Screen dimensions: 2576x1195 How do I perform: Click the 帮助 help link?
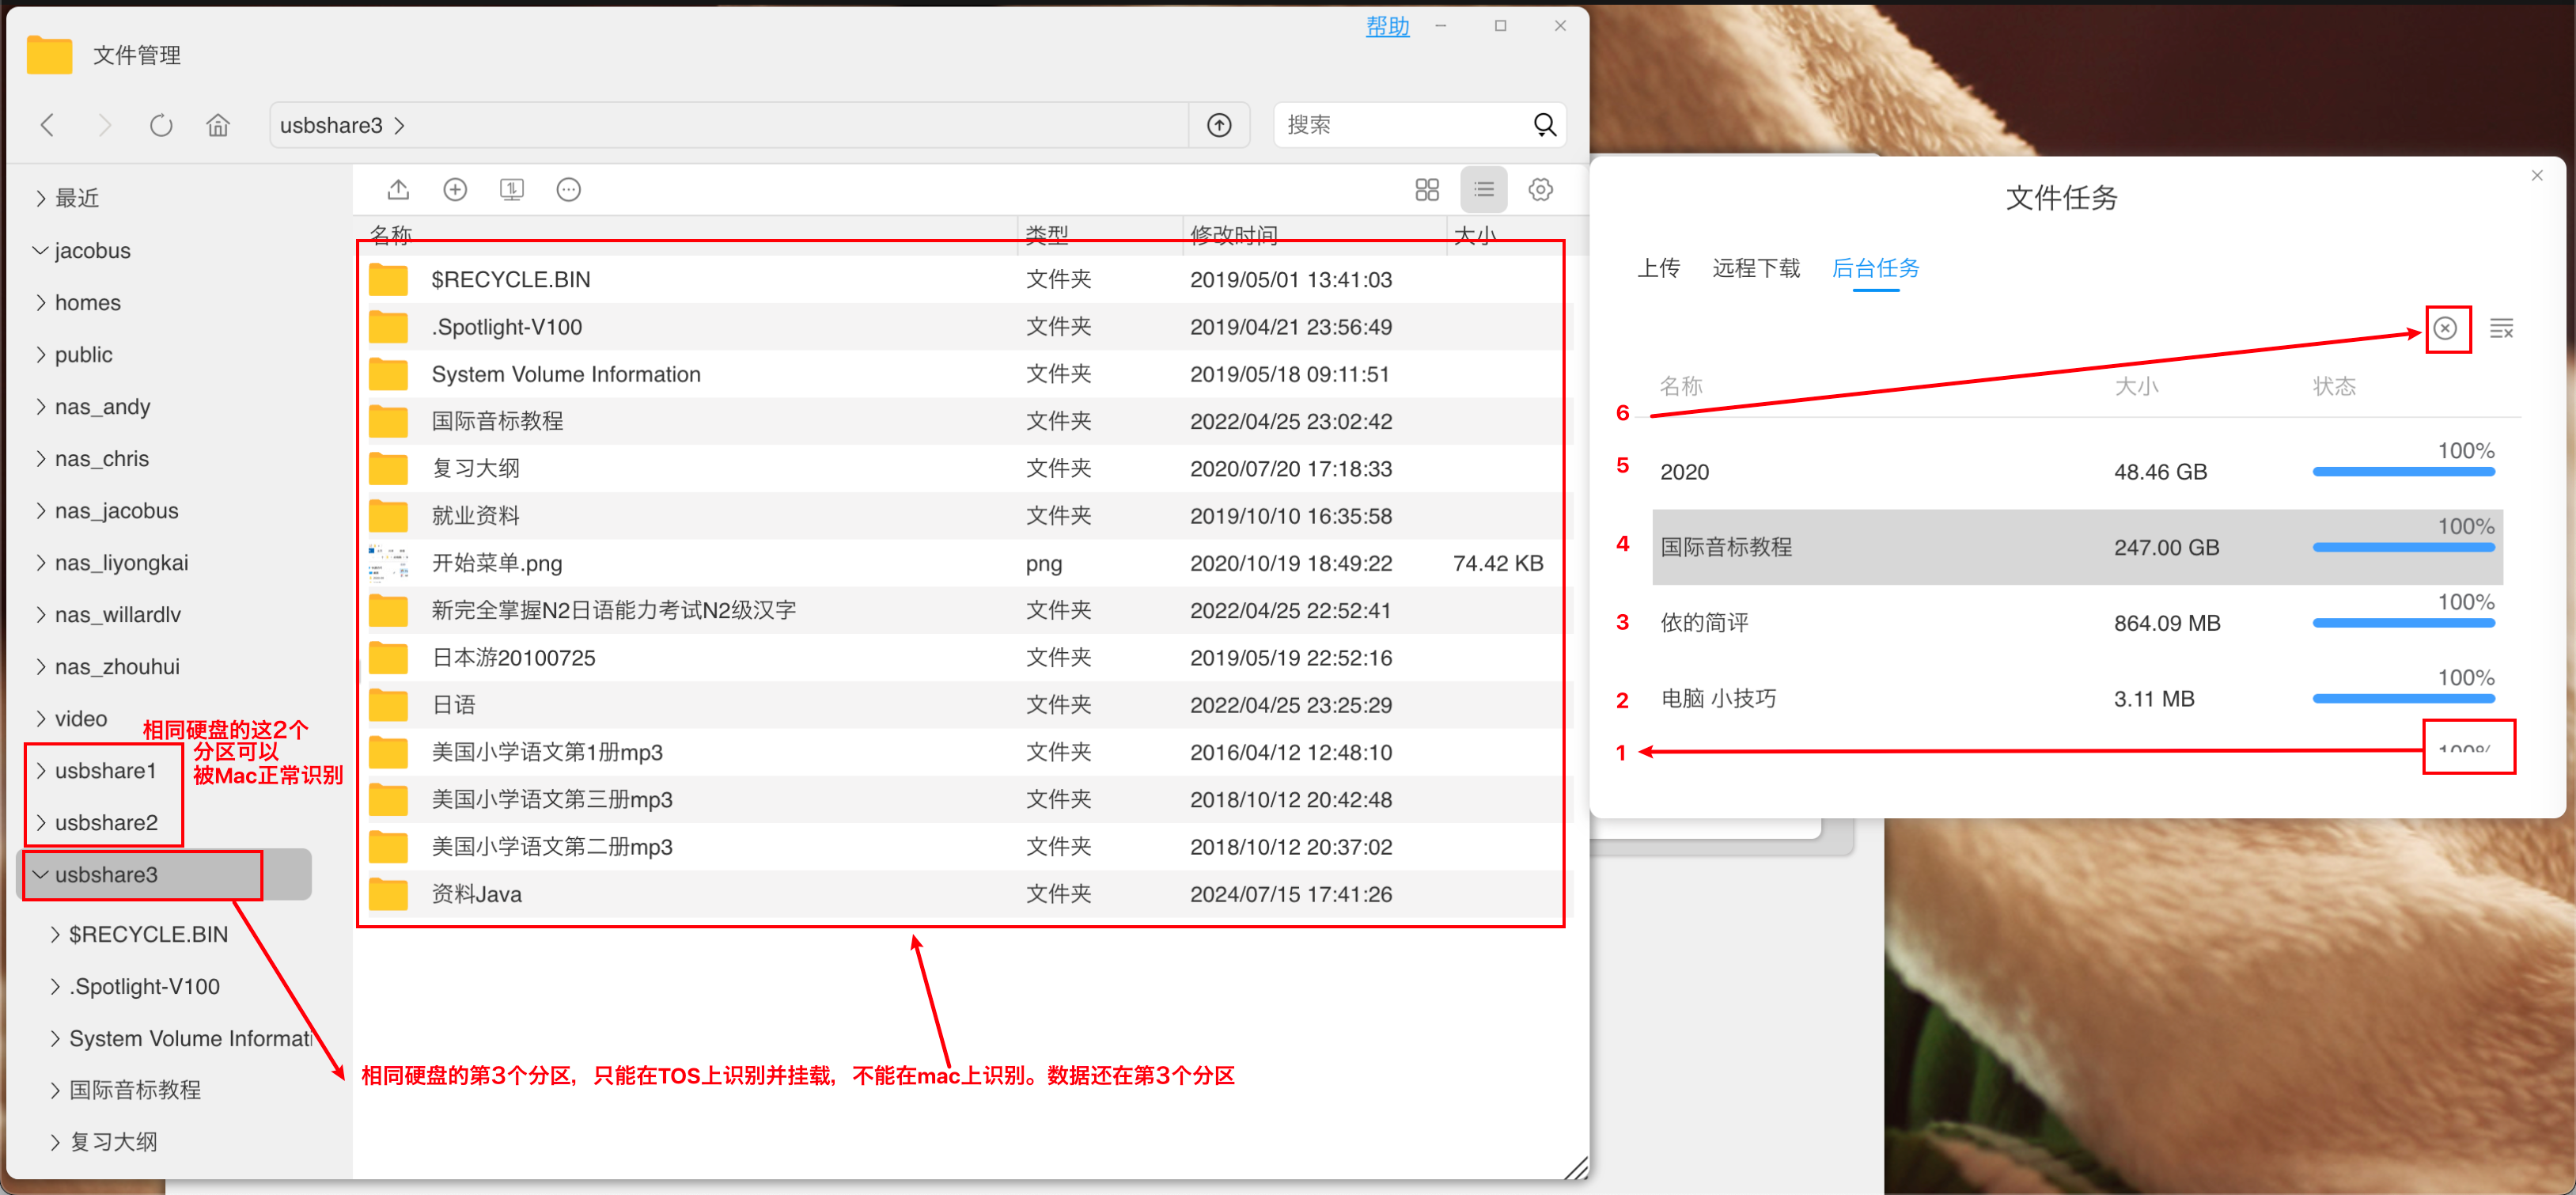tap(1387, 27)
